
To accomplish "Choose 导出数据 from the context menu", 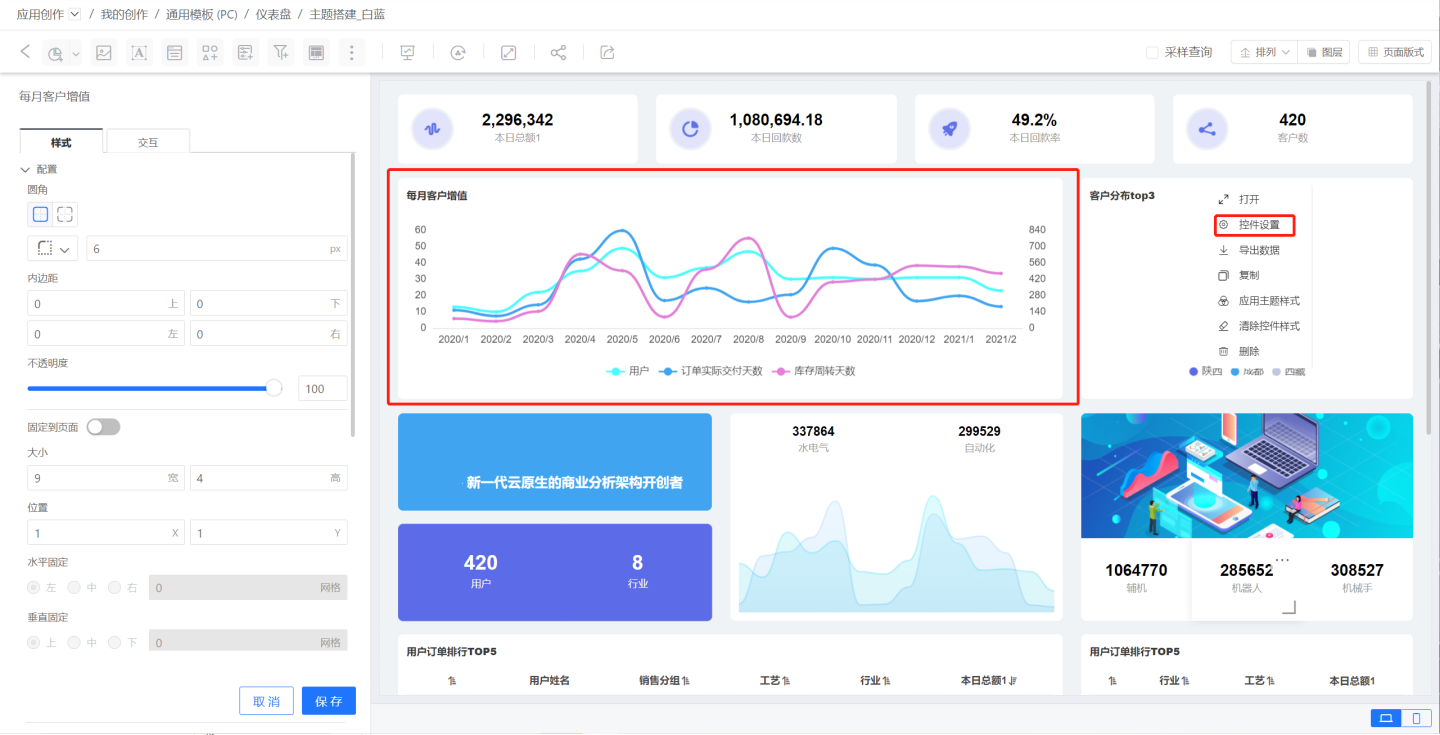I will coord(1258,250).
